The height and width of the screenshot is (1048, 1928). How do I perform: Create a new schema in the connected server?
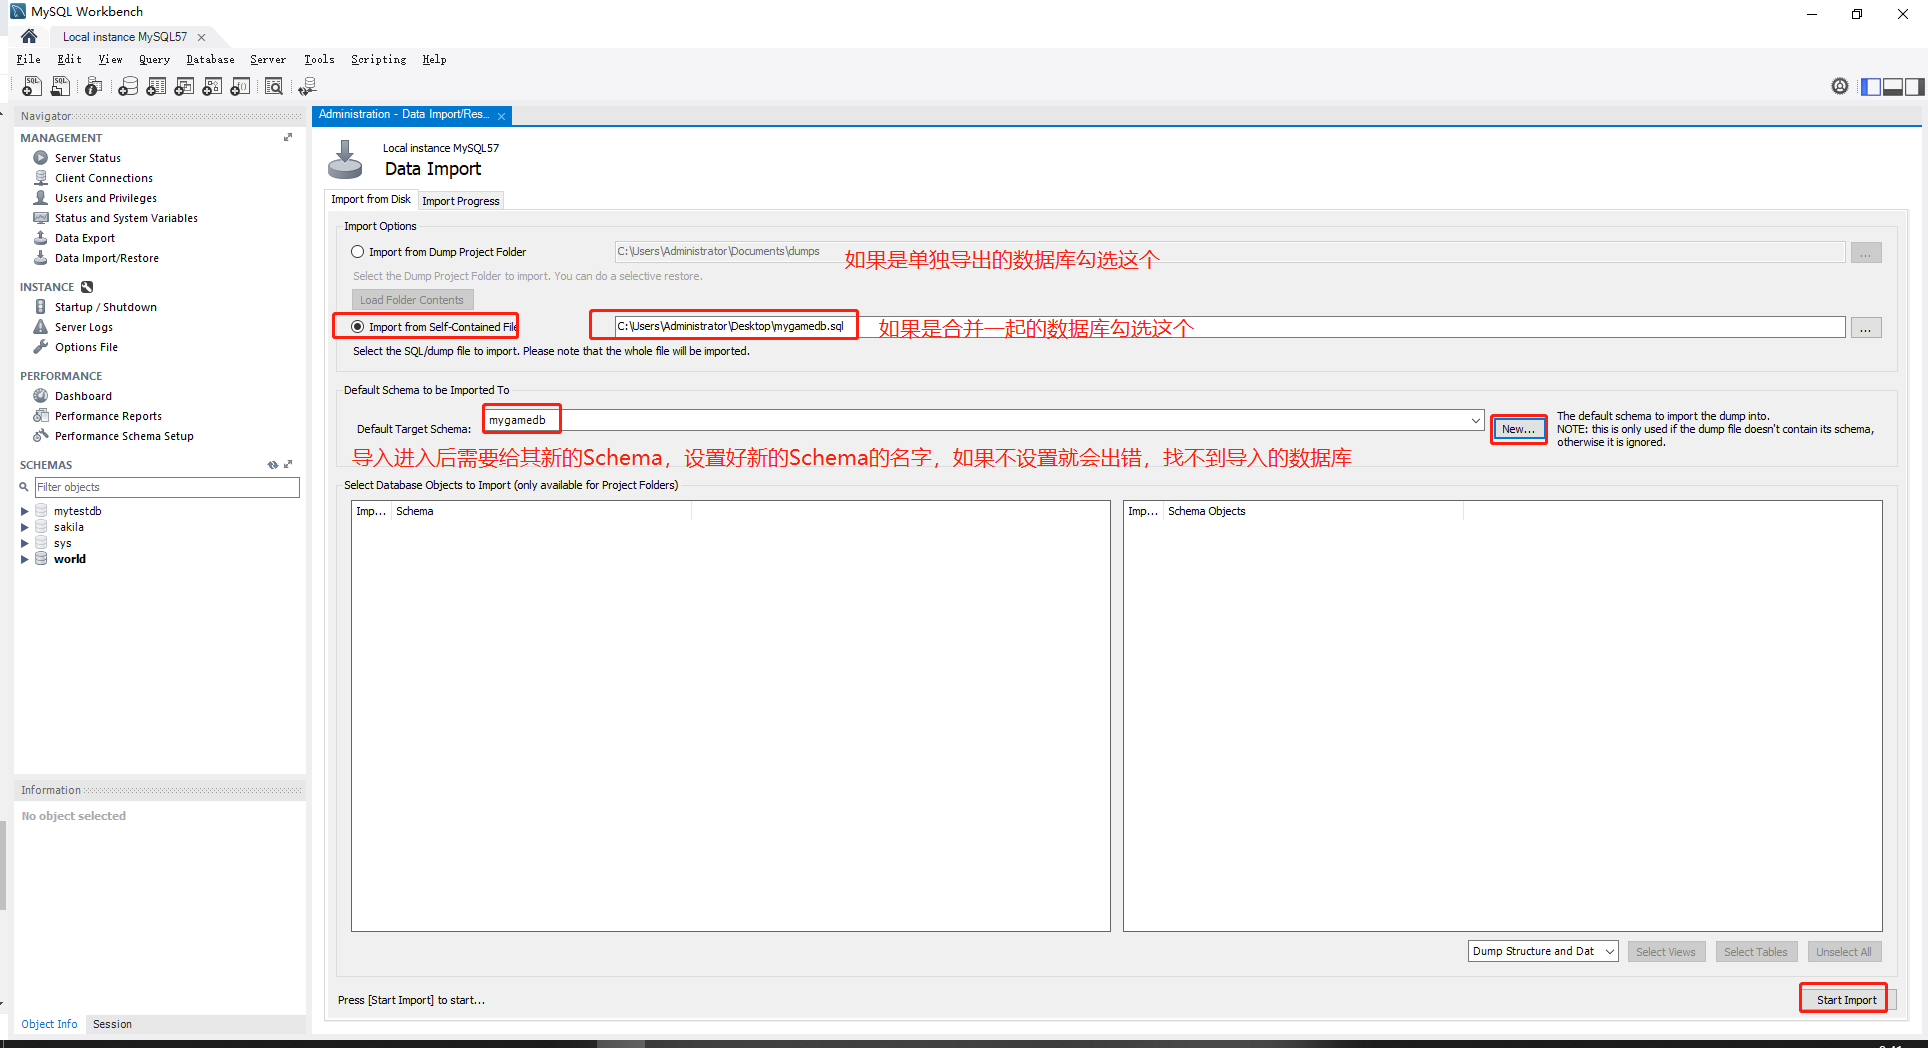pyautogui.click(x=128, y=86)
